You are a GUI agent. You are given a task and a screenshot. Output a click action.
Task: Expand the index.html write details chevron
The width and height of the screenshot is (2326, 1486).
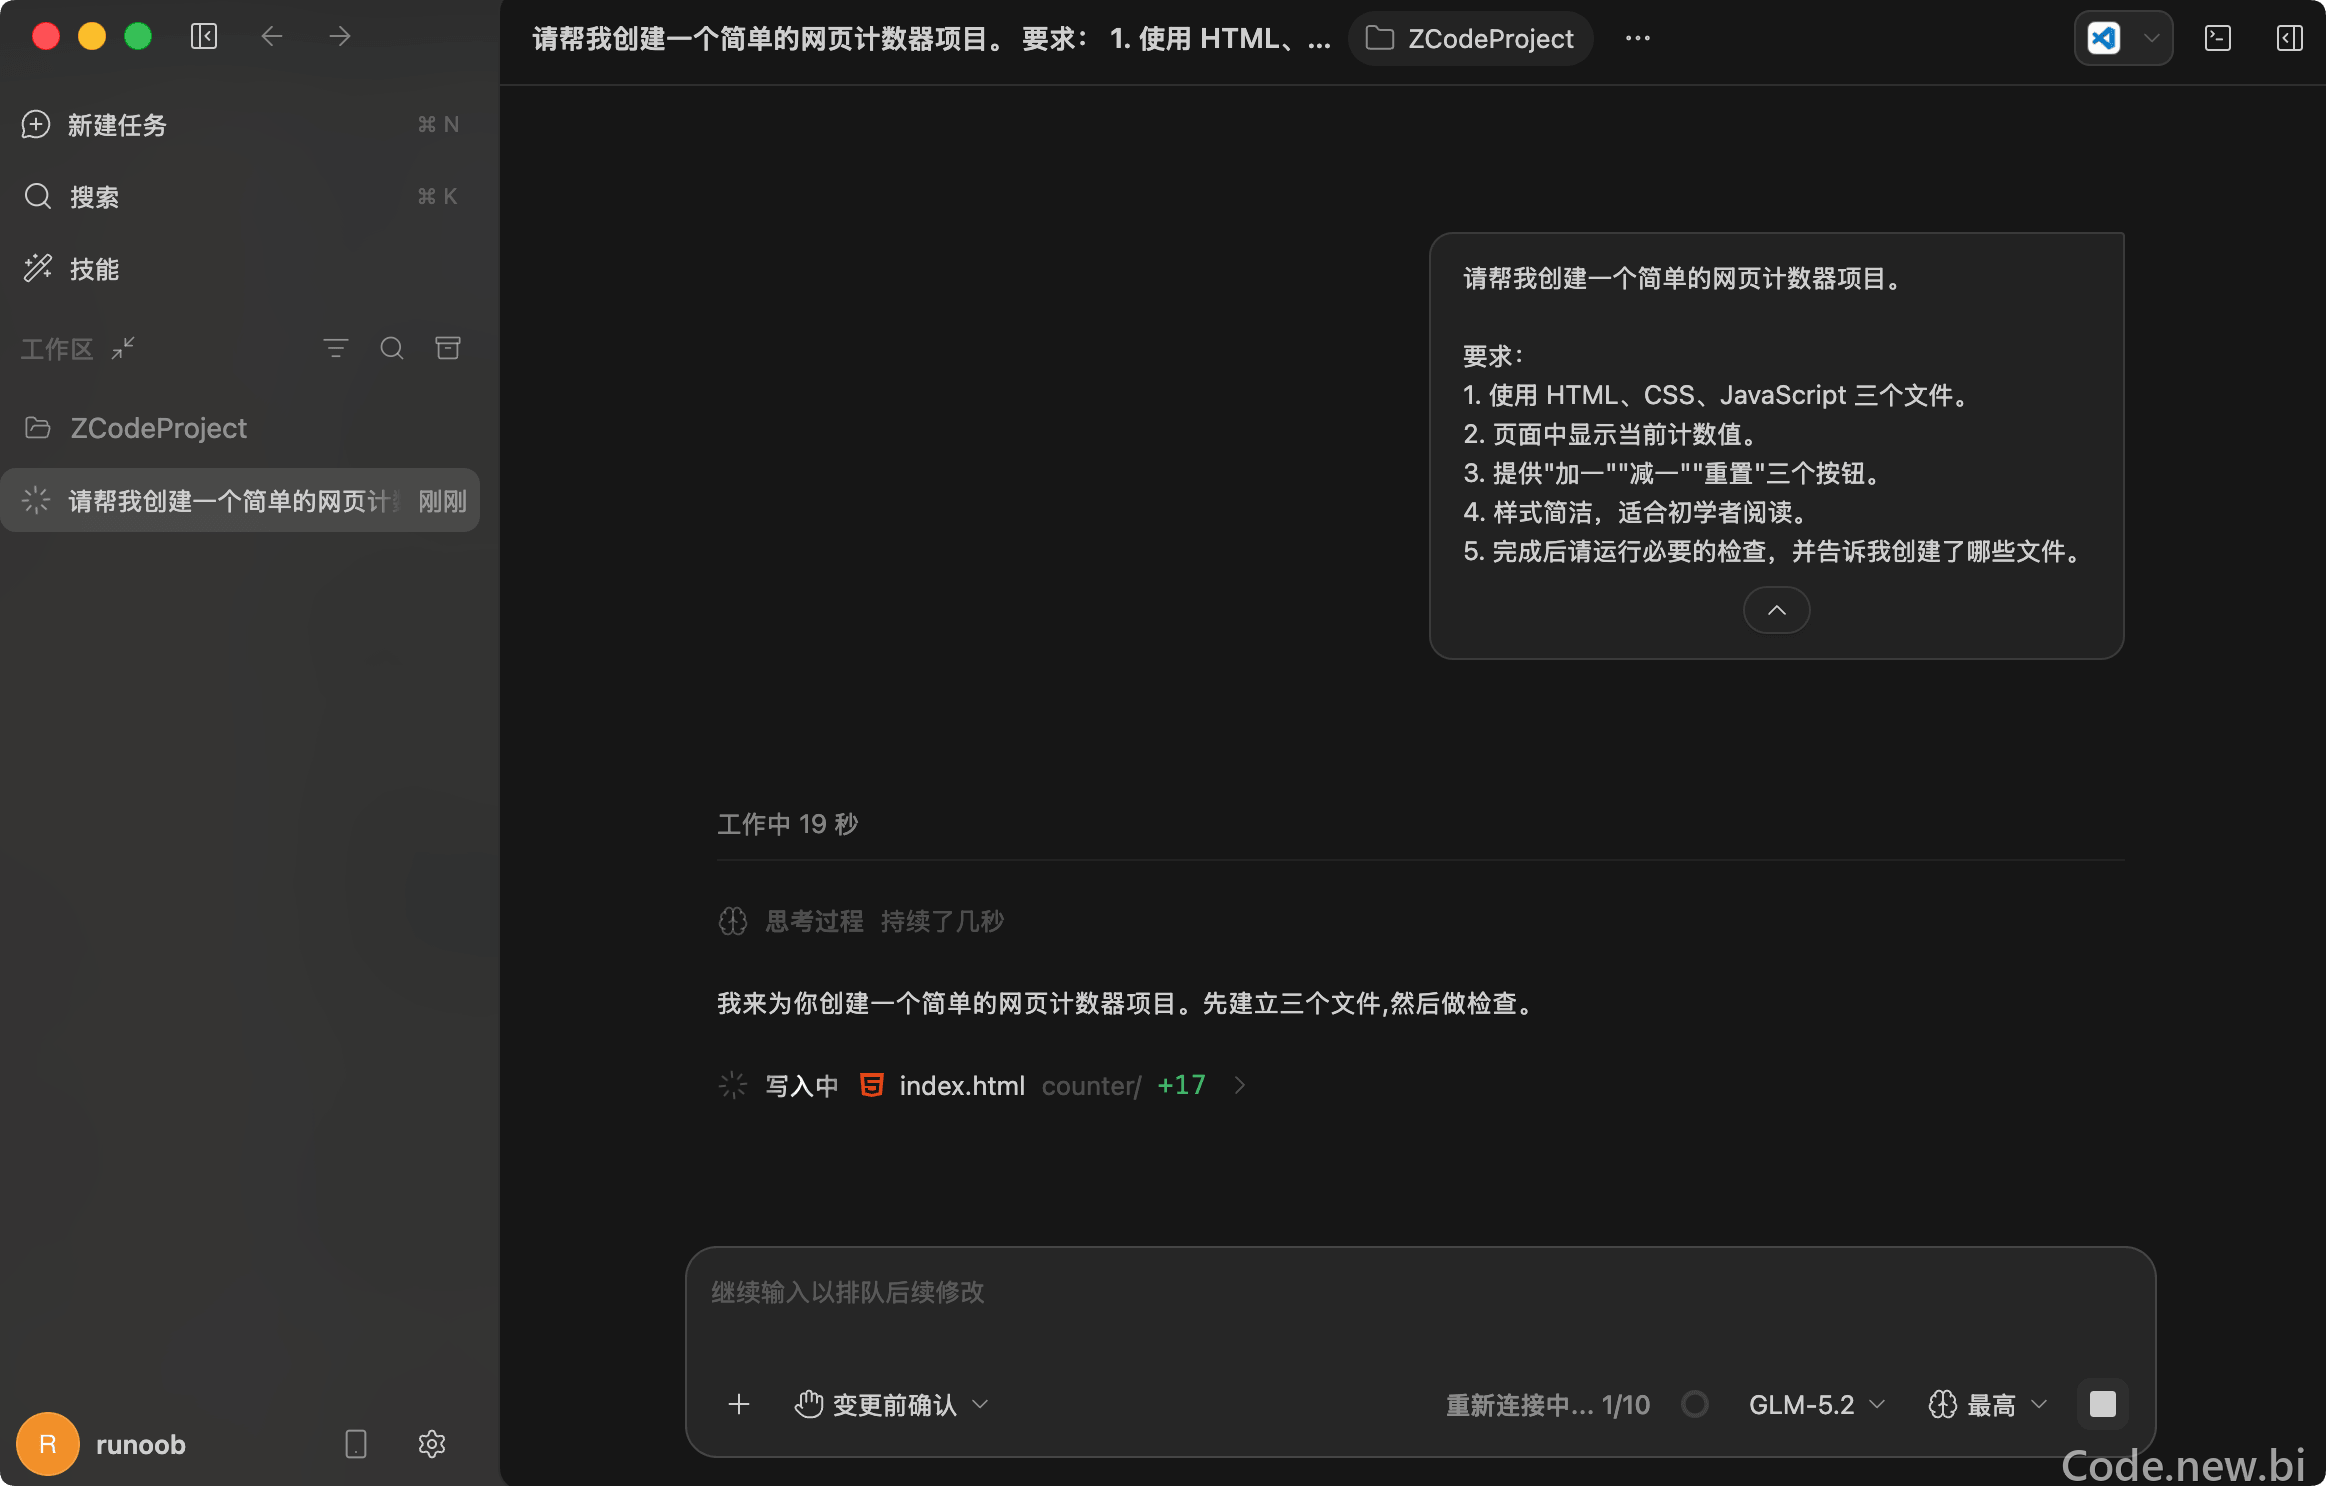coord(1240,1085)
